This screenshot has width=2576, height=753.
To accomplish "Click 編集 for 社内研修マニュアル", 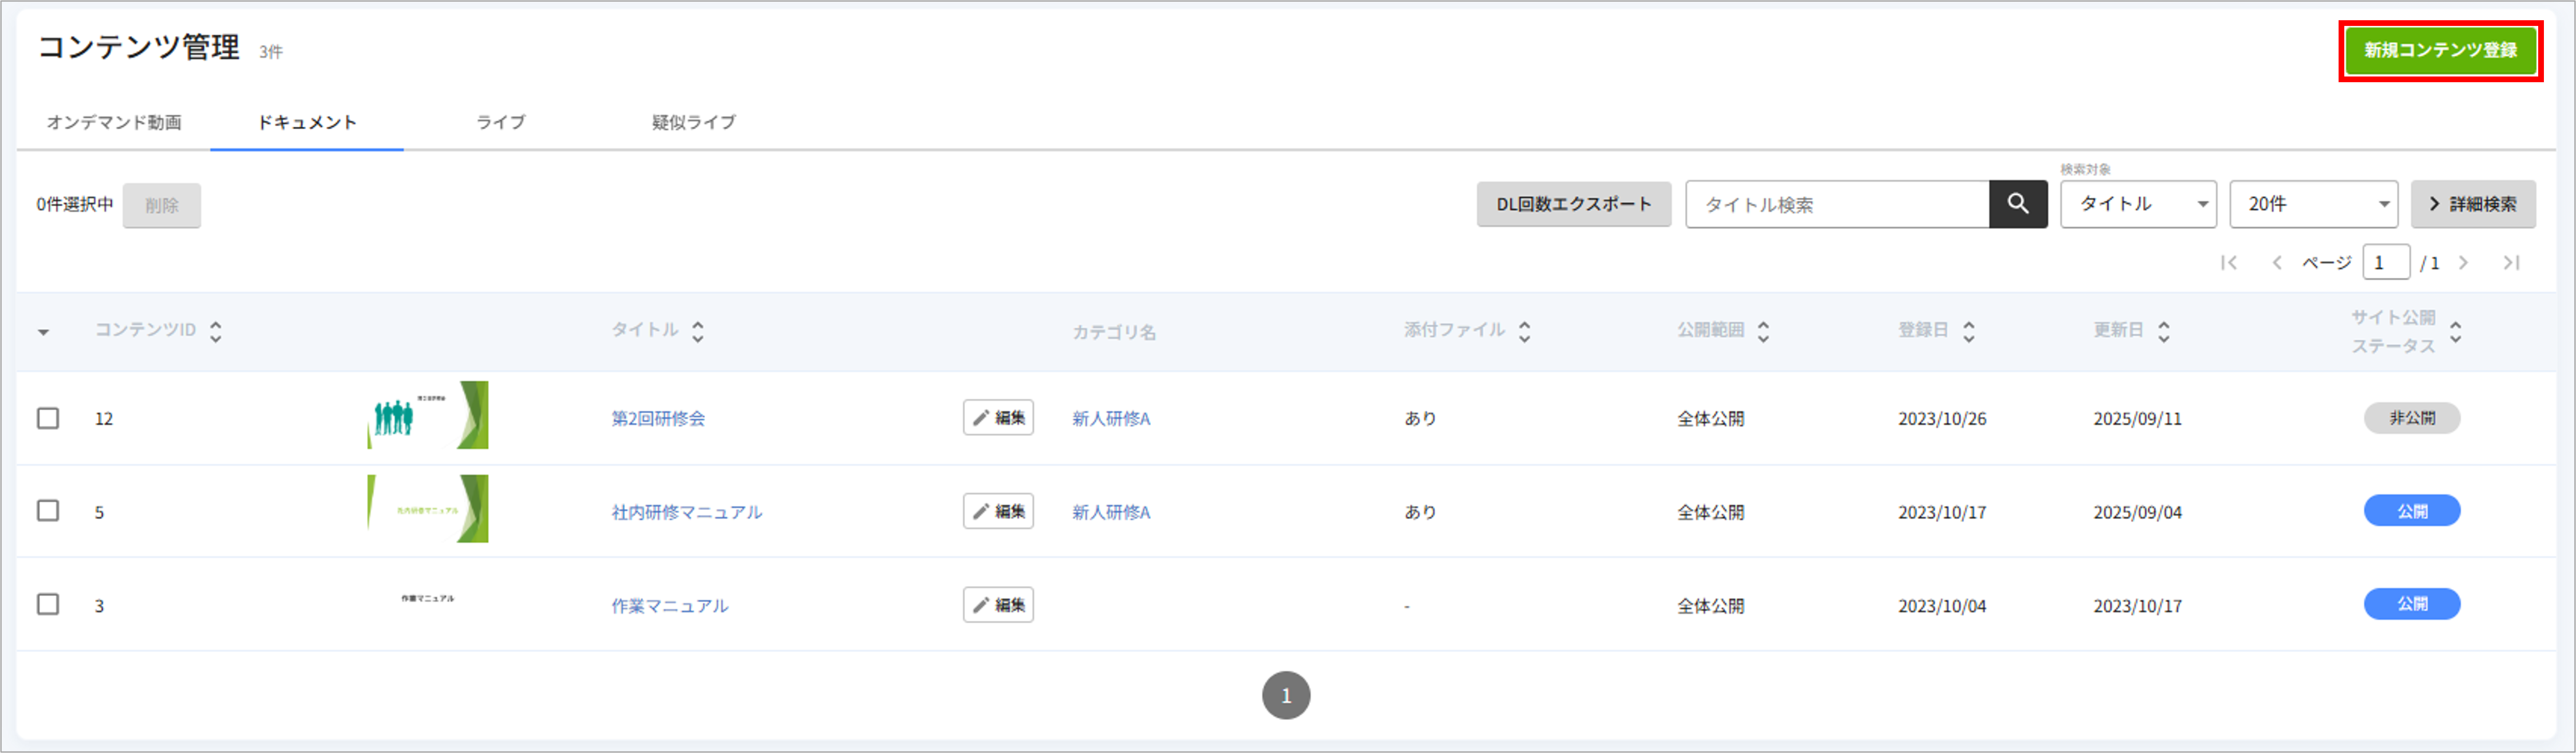I will (998, 511).
